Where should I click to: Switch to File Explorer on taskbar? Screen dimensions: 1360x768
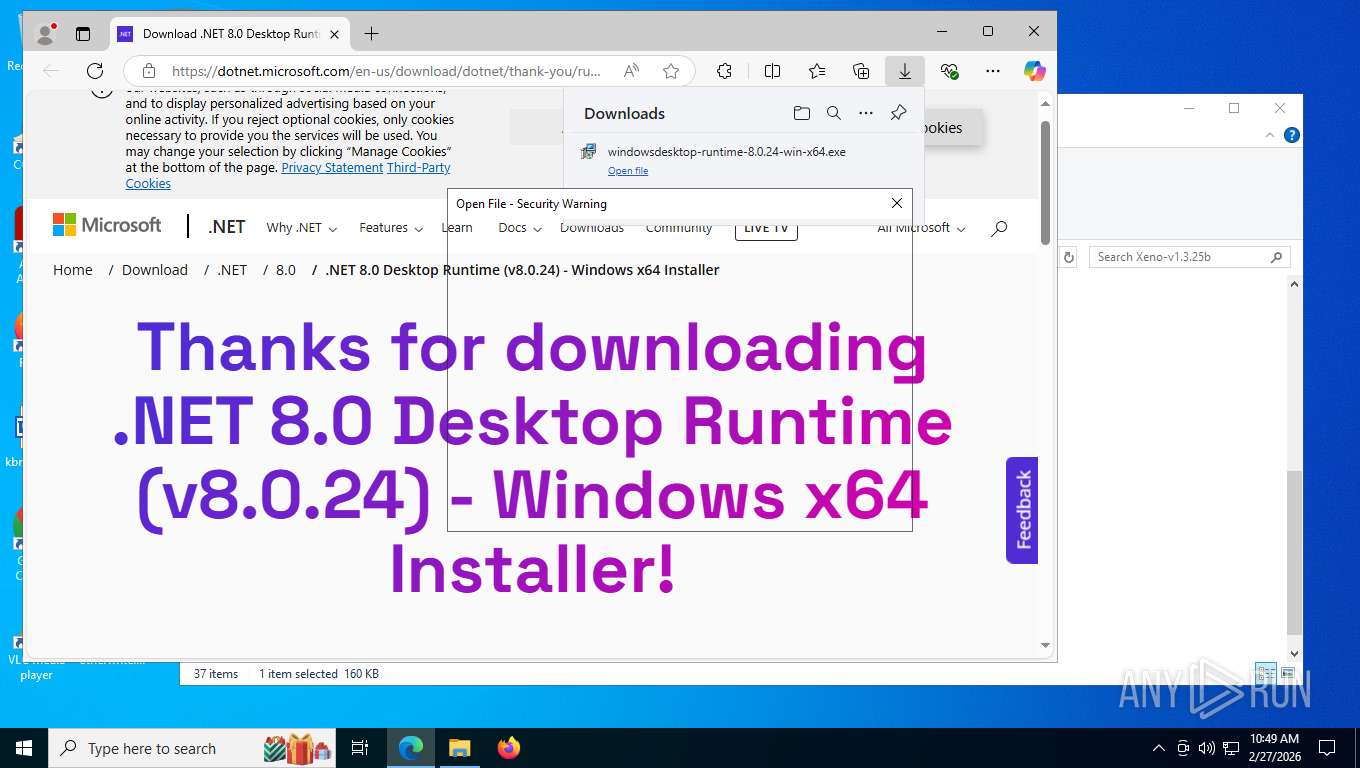[459, 748]
